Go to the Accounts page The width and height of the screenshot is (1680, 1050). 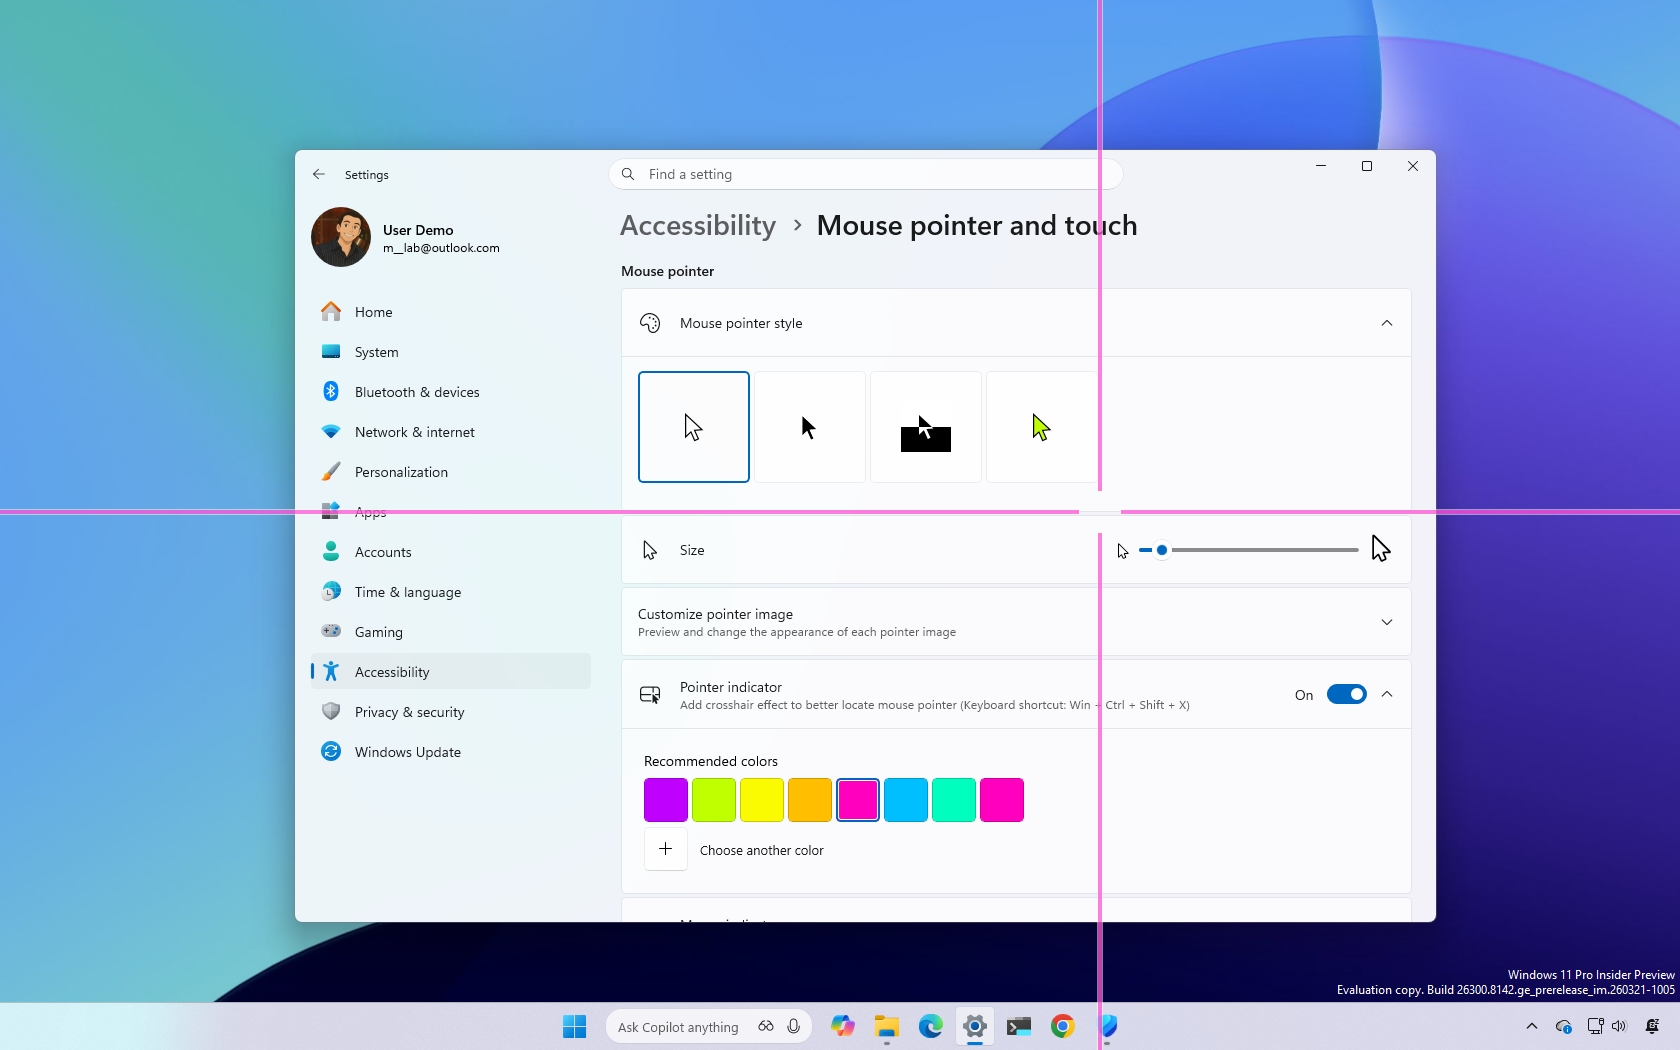coord(382,551)
